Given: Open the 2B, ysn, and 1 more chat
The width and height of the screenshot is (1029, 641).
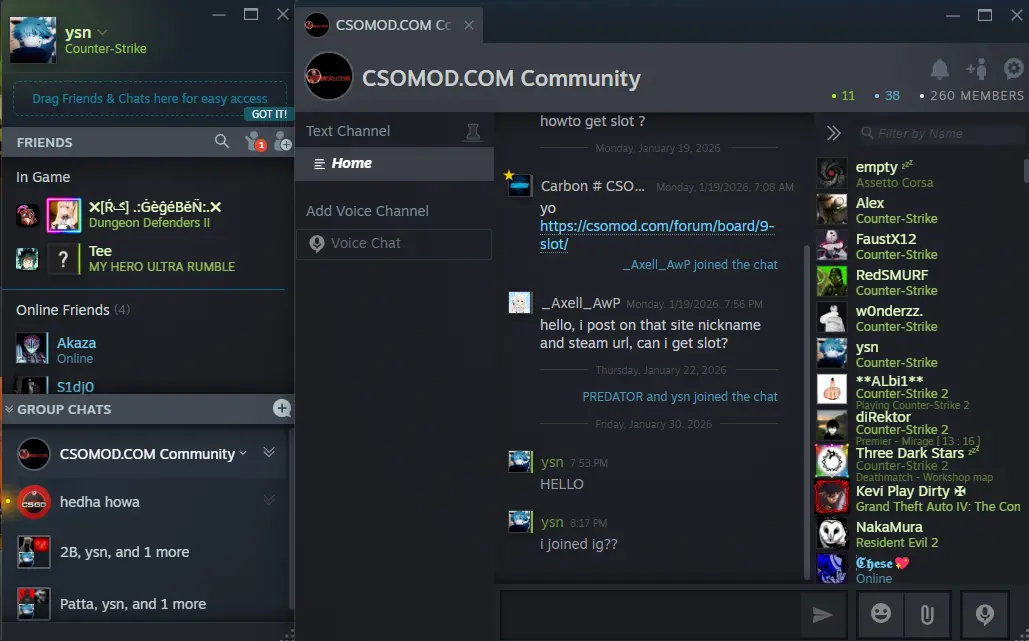Looking at the screenshot, I should (x=146, y=552).
